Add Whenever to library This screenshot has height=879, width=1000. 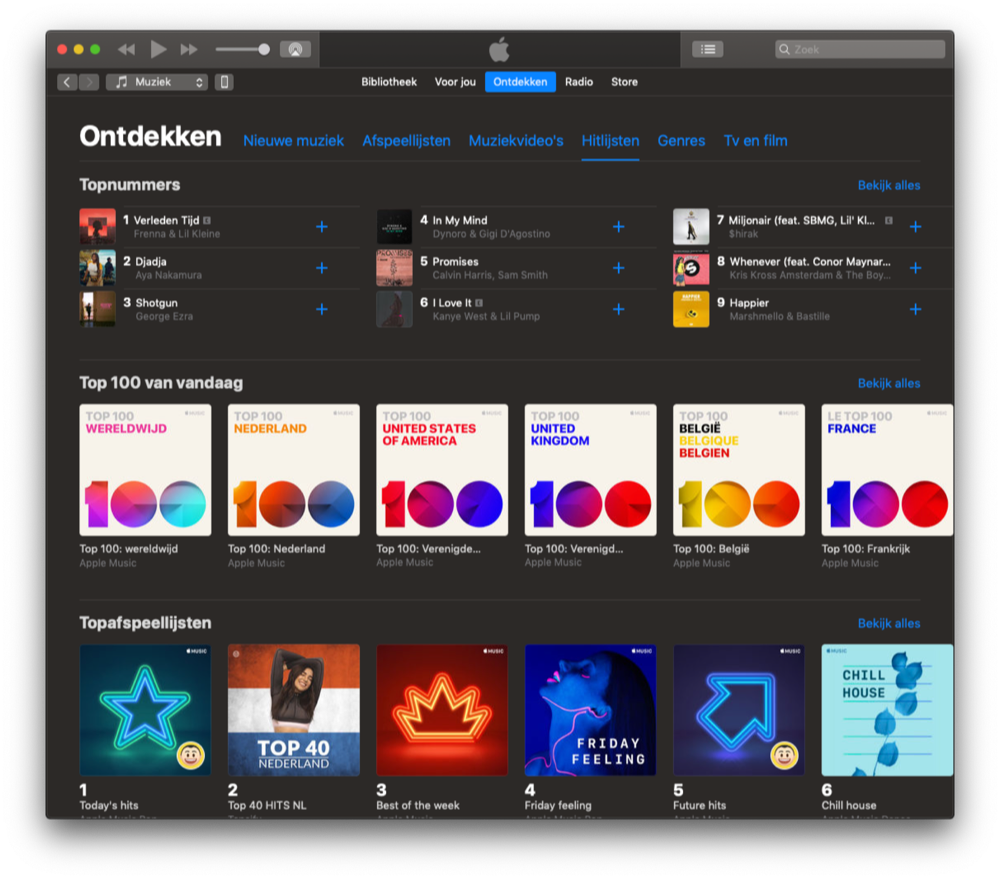tap(915, 268)
